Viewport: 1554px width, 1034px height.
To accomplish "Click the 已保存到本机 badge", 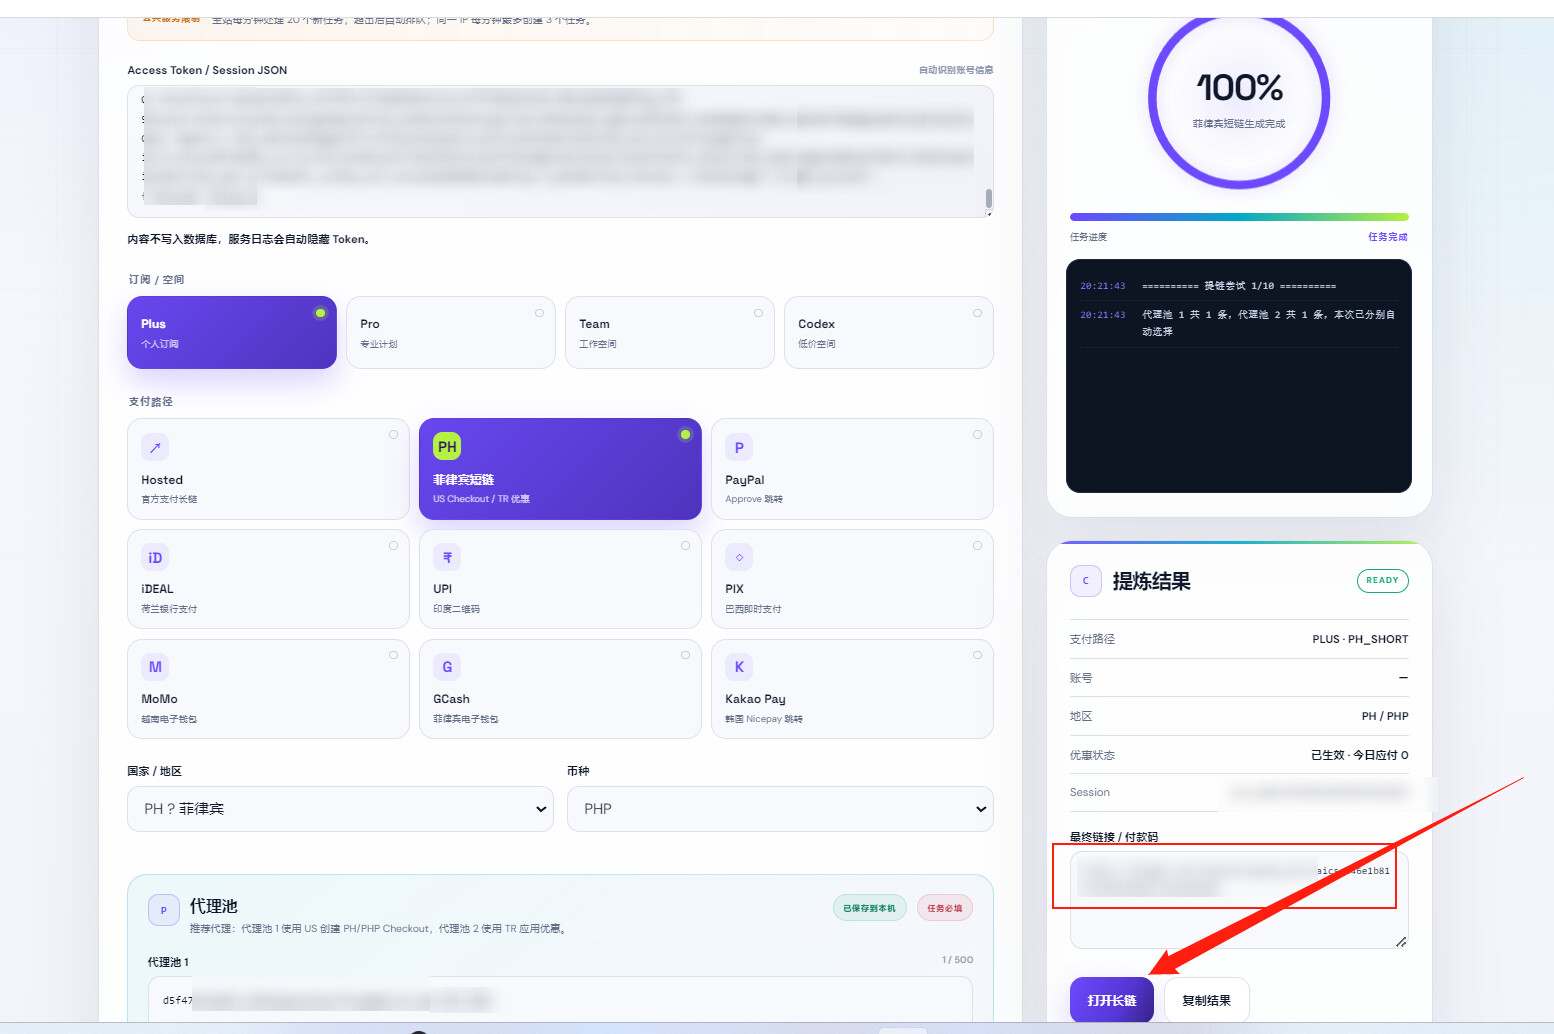I will pyautogui.click(x=869, y=908).
